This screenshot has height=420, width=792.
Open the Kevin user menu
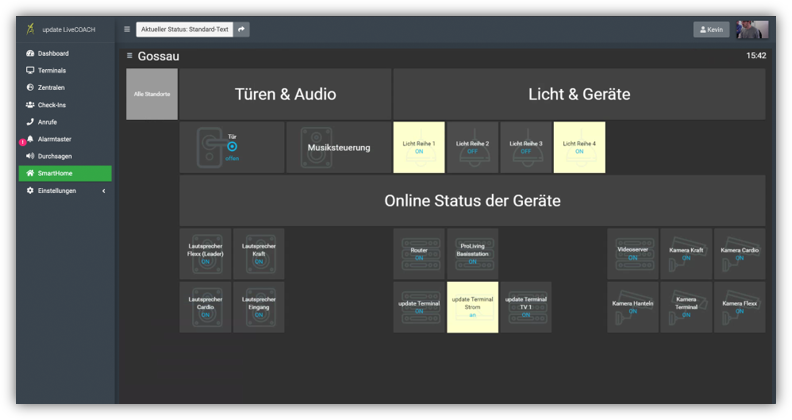(x=711, y=30)
